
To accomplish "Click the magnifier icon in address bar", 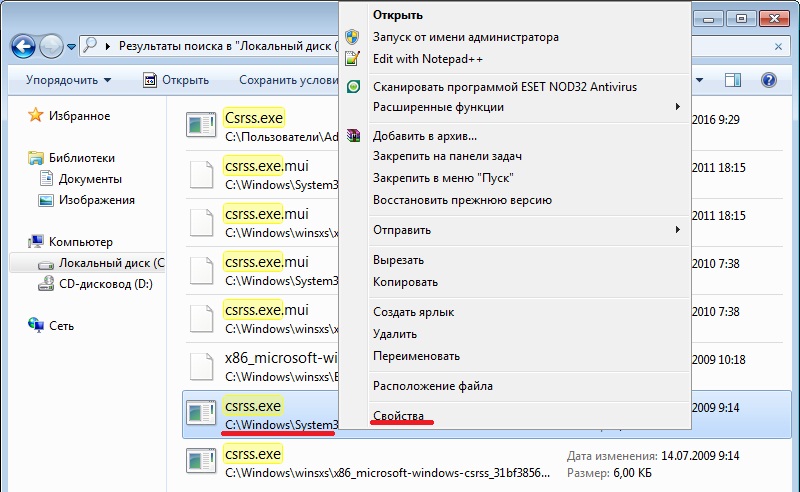I will point(90,45).
